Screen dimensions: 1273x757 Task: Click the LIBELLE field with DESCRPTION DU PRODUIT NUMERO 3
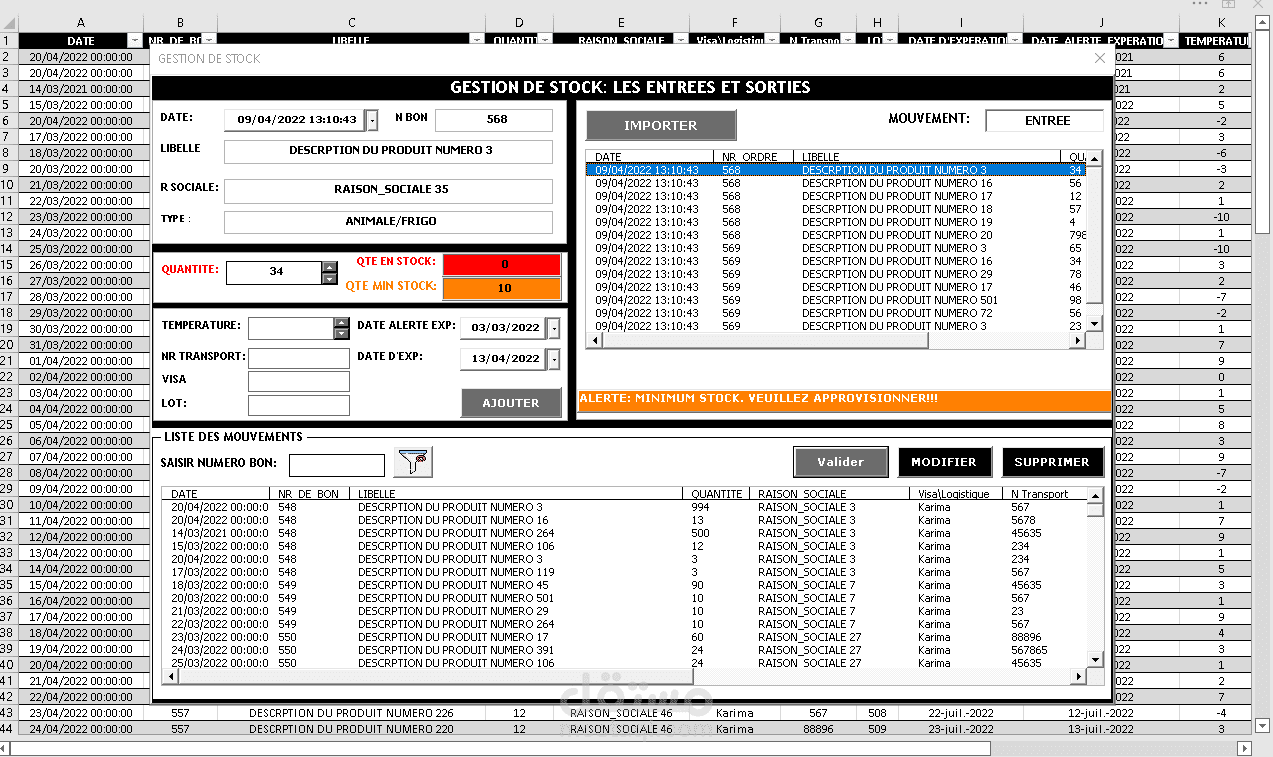[388, 151]
